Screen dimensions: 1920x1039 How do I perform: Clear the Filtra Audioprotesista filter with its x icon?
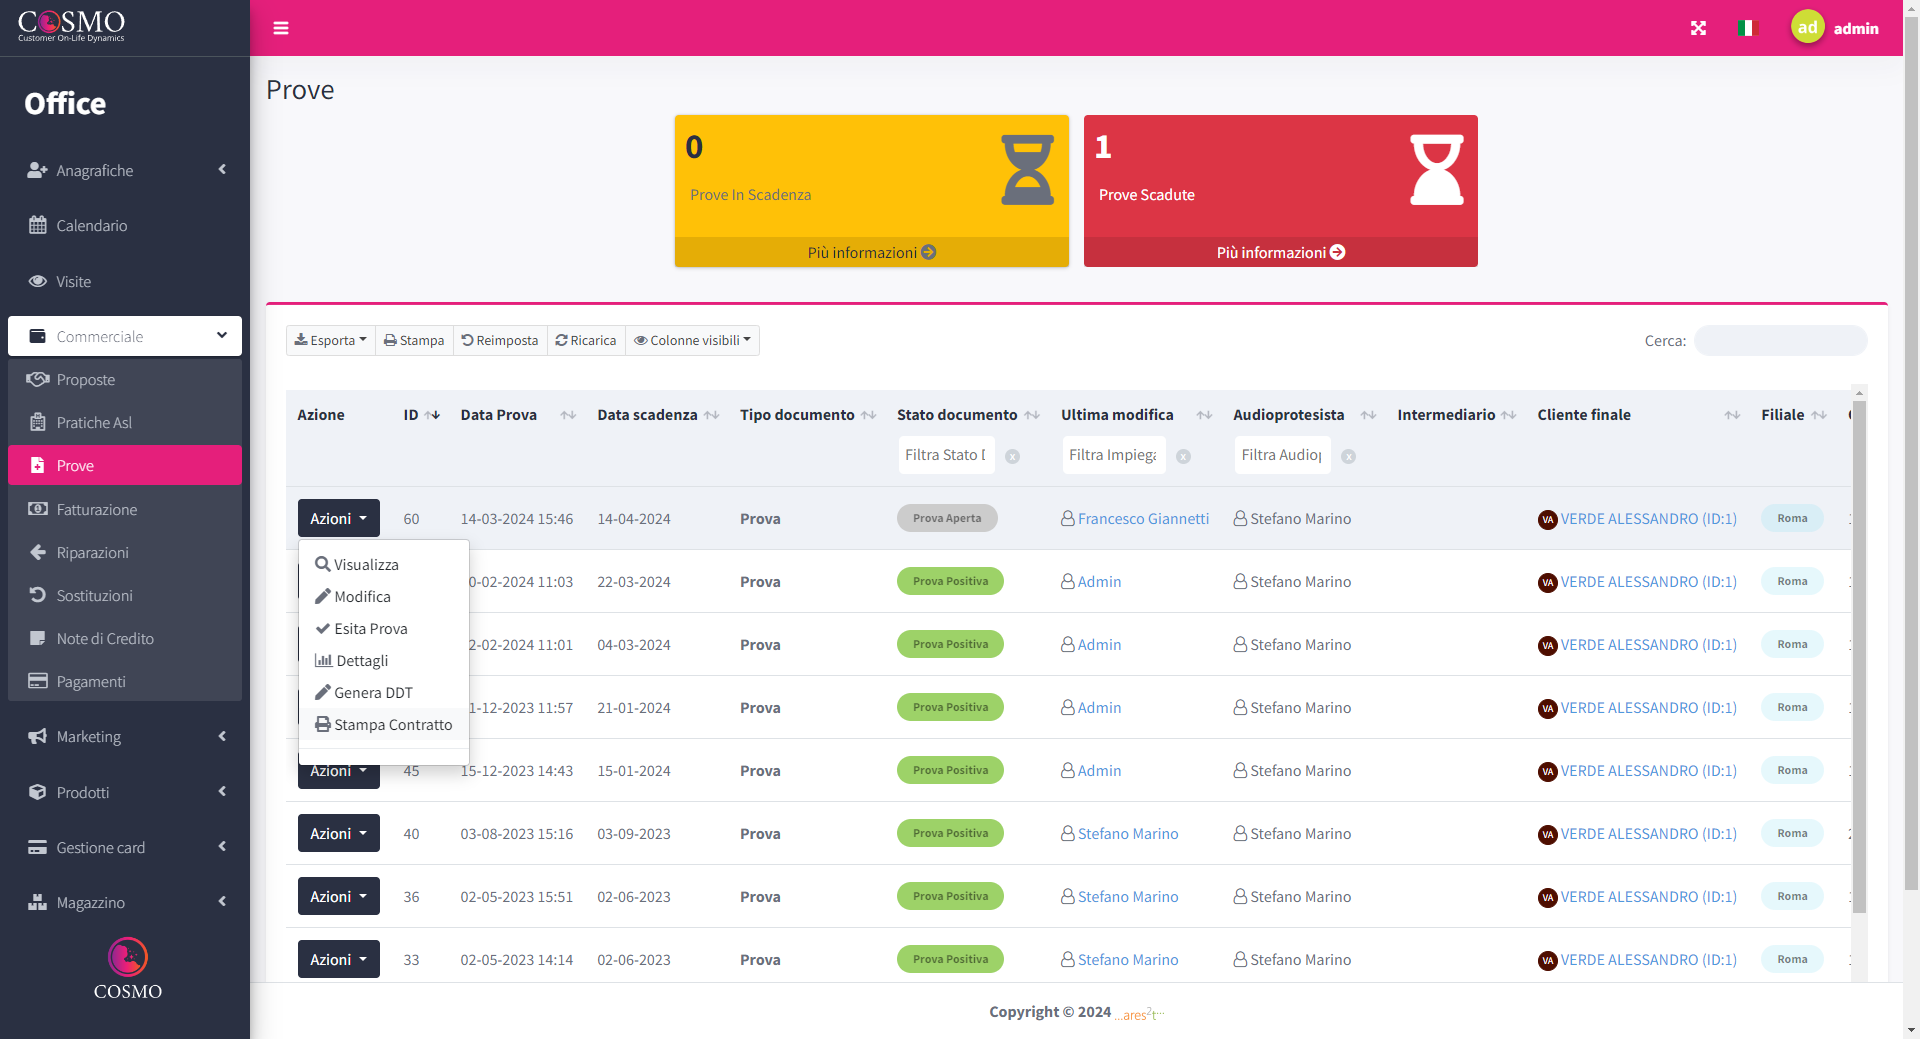pyautogui.click(x=1348, y=456)
